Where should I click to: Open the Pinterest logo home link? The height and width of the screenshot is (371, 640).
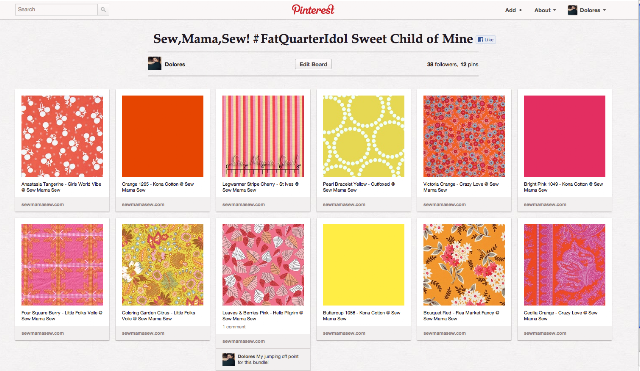(x=313, y=9)
